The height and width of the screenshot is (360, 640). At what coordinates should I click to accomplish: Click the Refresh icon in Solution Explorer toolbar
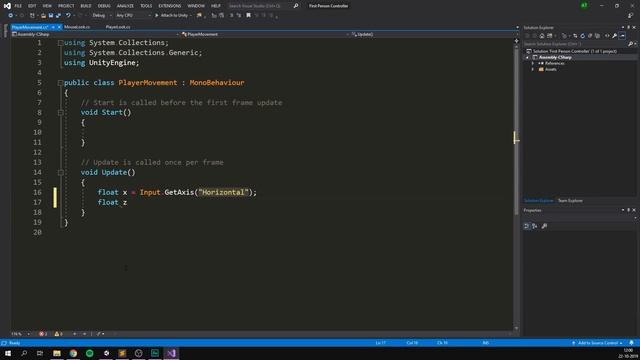[x=582, y=36]
